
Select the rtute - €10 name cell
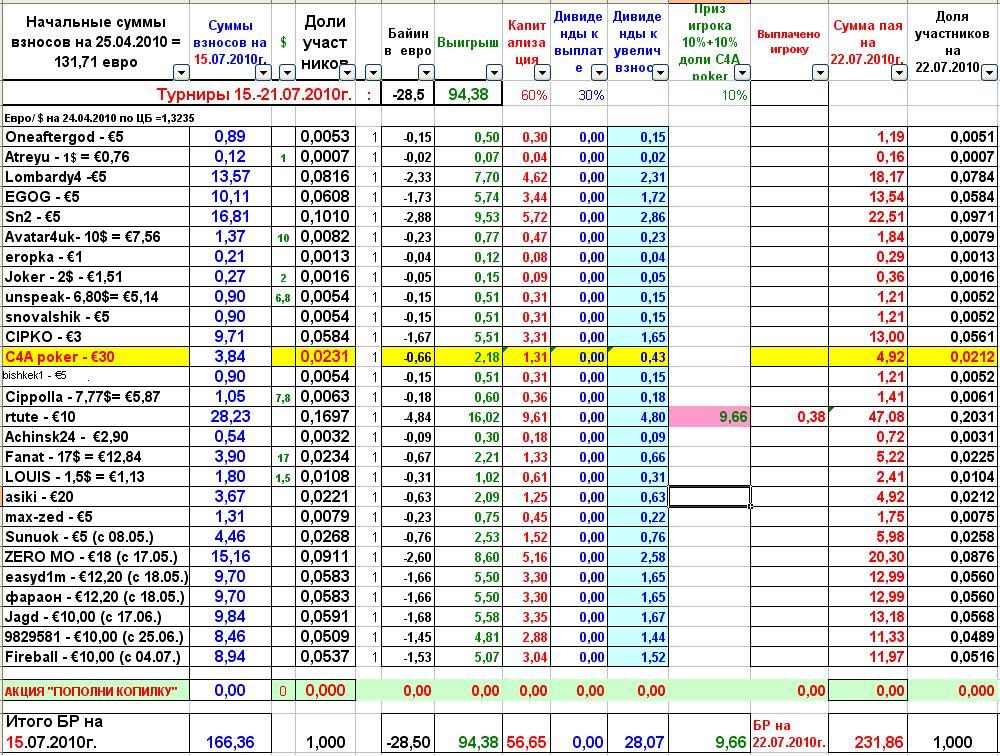tap(96, 417)
